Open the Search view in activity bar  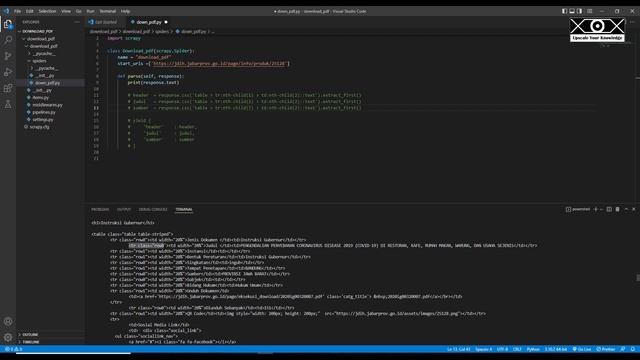(8, 40)
